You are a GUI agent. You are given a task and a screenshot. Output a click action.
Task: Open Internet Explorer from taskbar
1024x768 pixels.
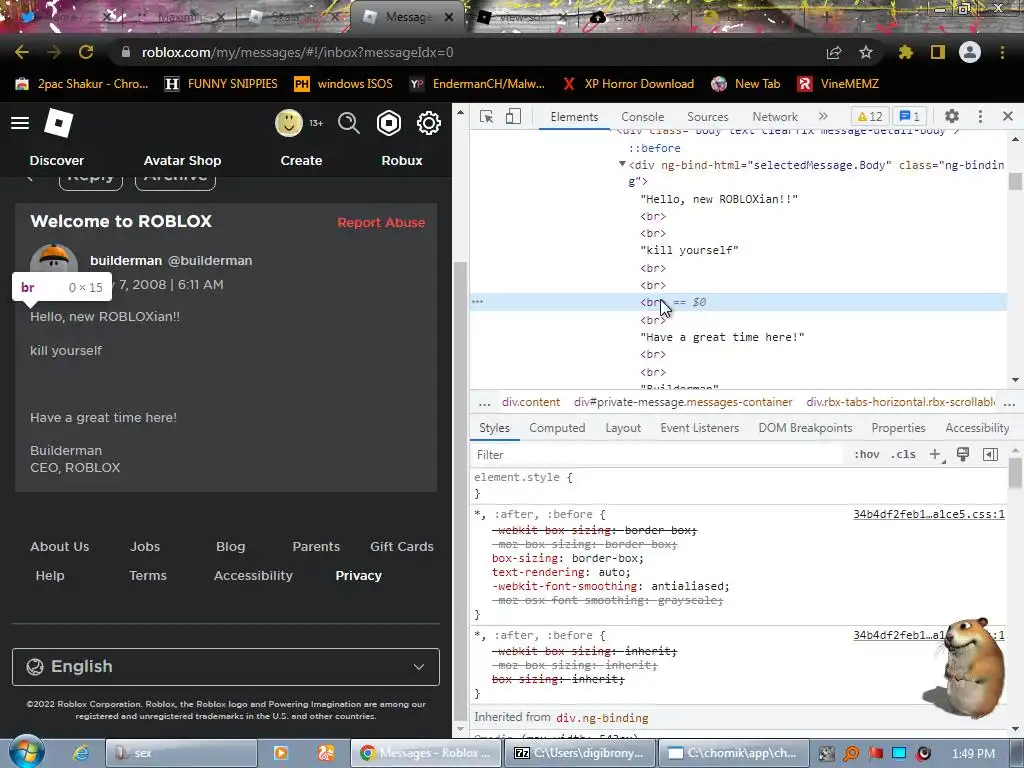pos(81,752)
